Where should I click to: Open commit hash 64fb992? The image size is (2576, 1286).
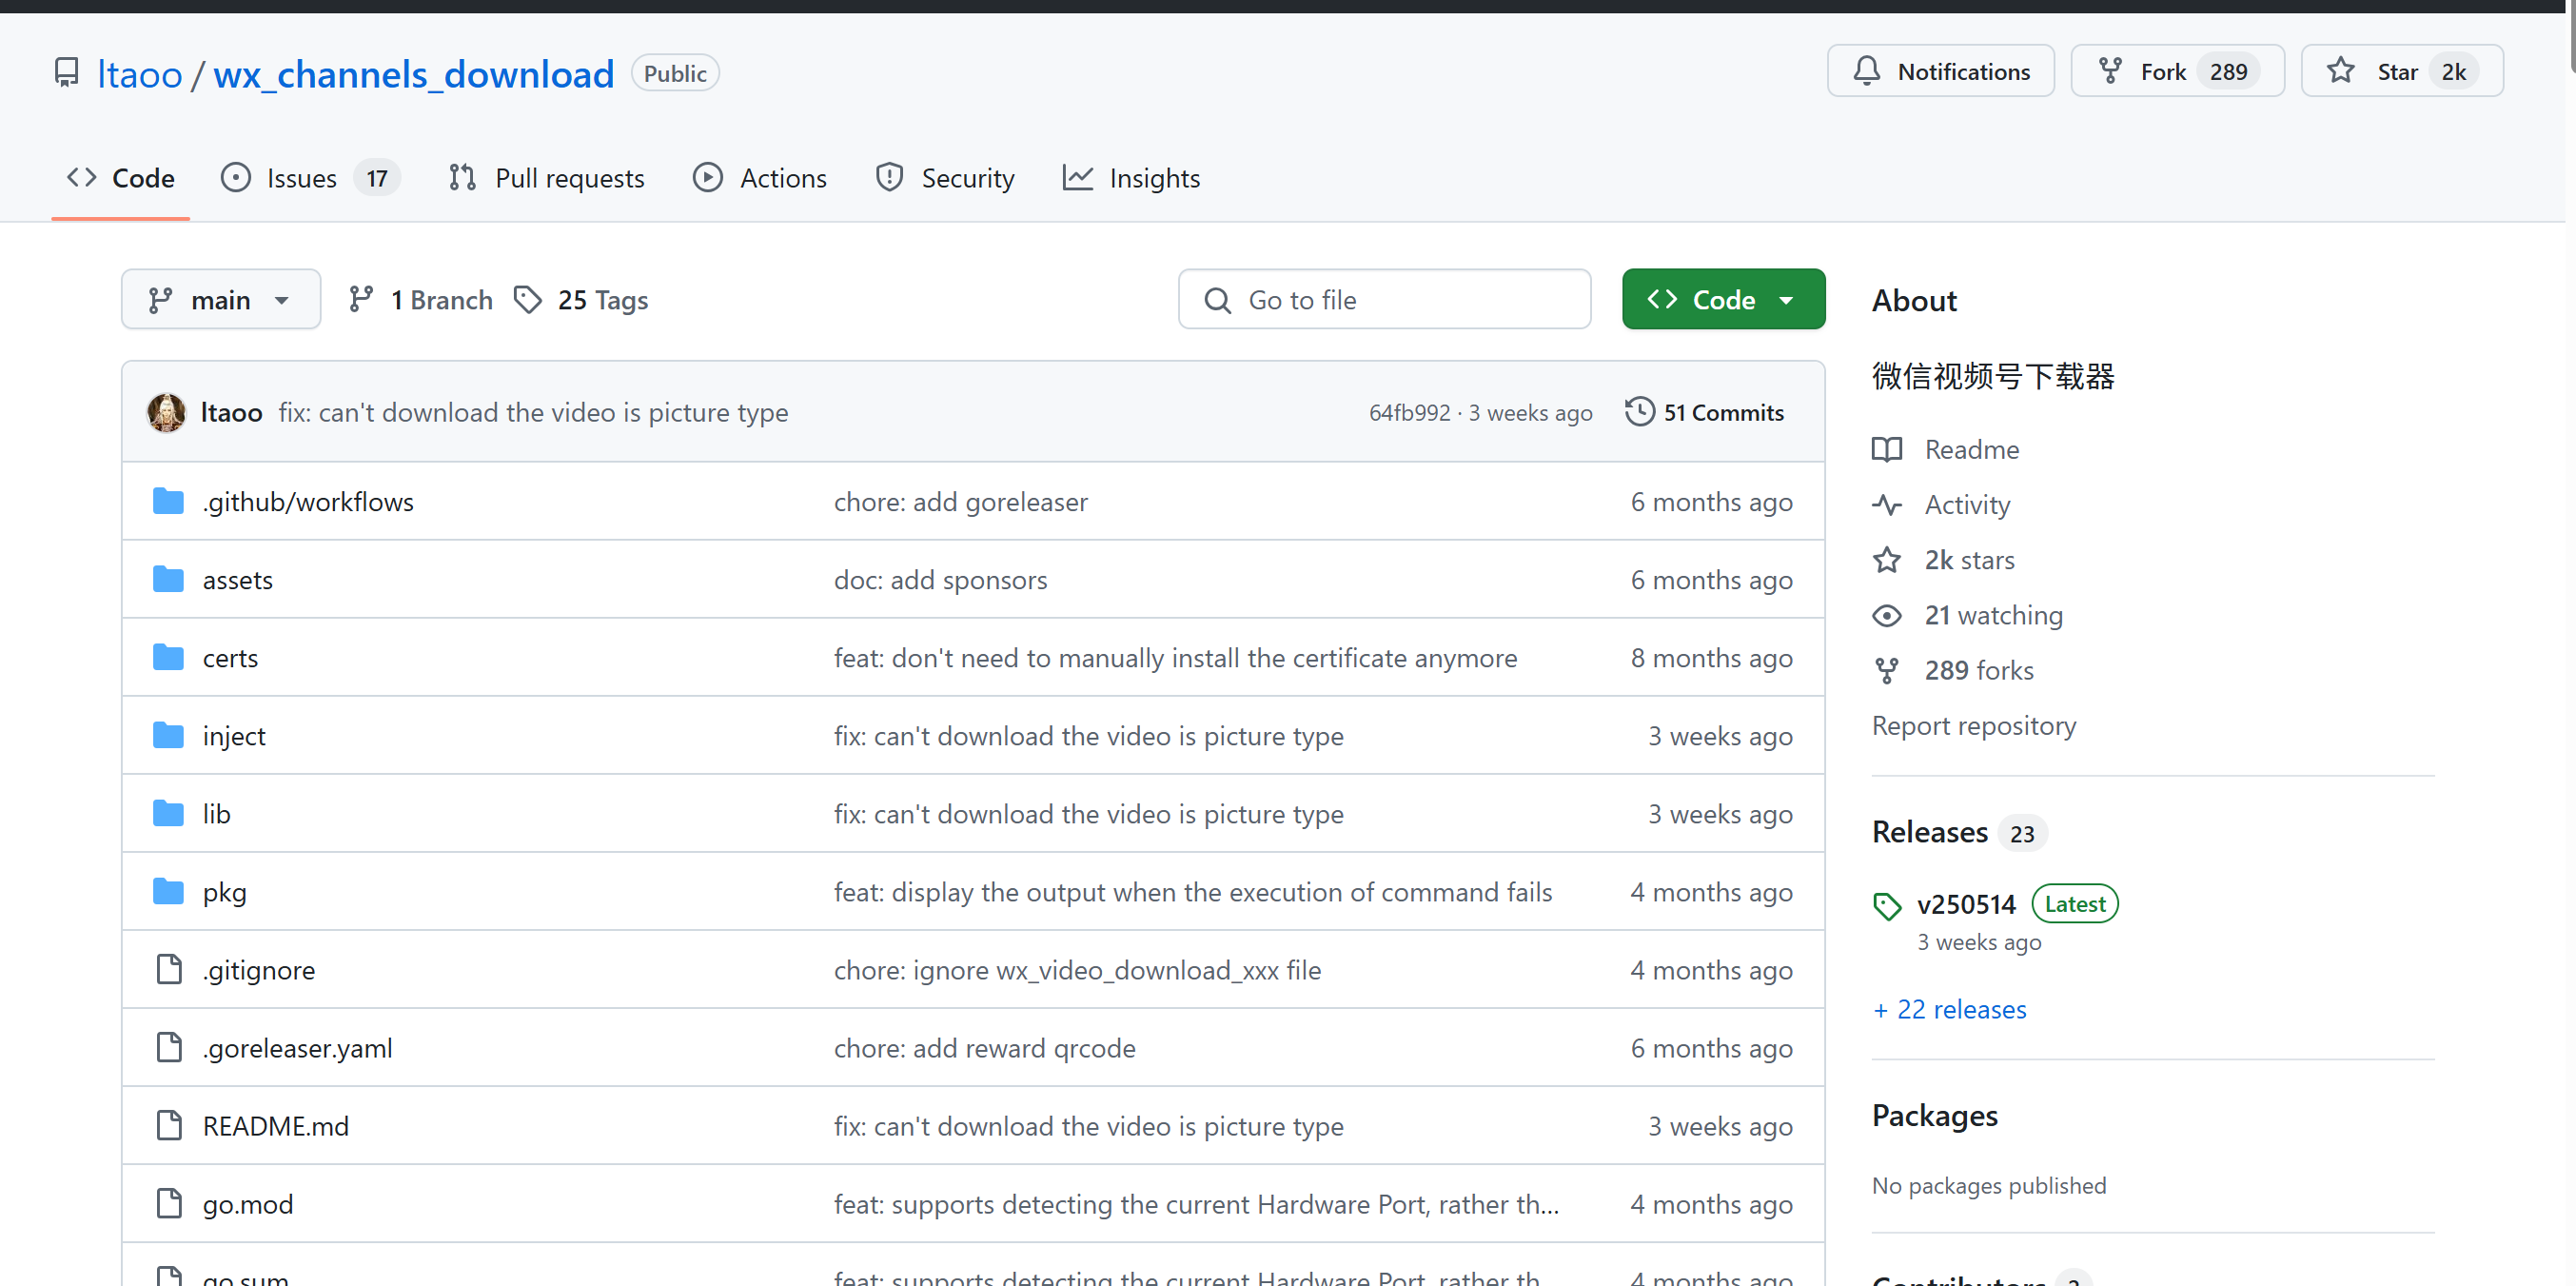[x=1409, y=413]
